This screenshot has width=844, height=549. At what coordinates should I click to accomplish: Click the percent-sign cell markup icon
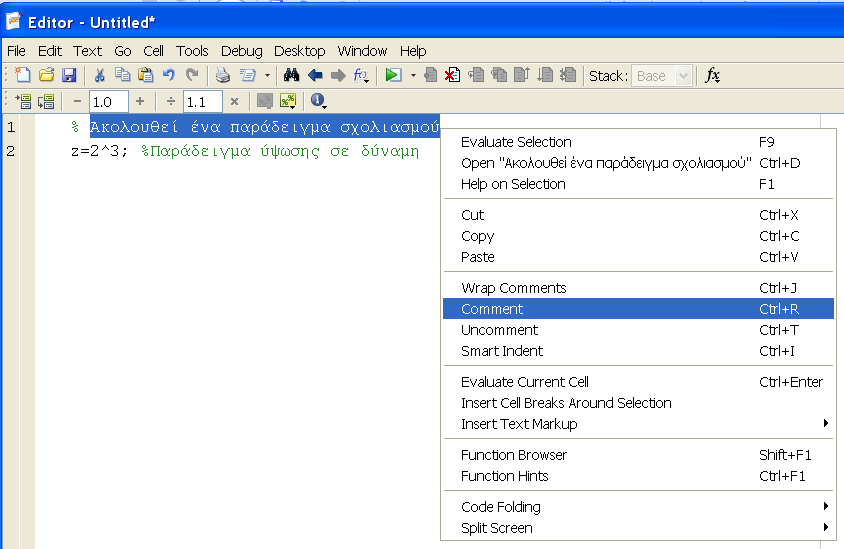coord(288,101)
